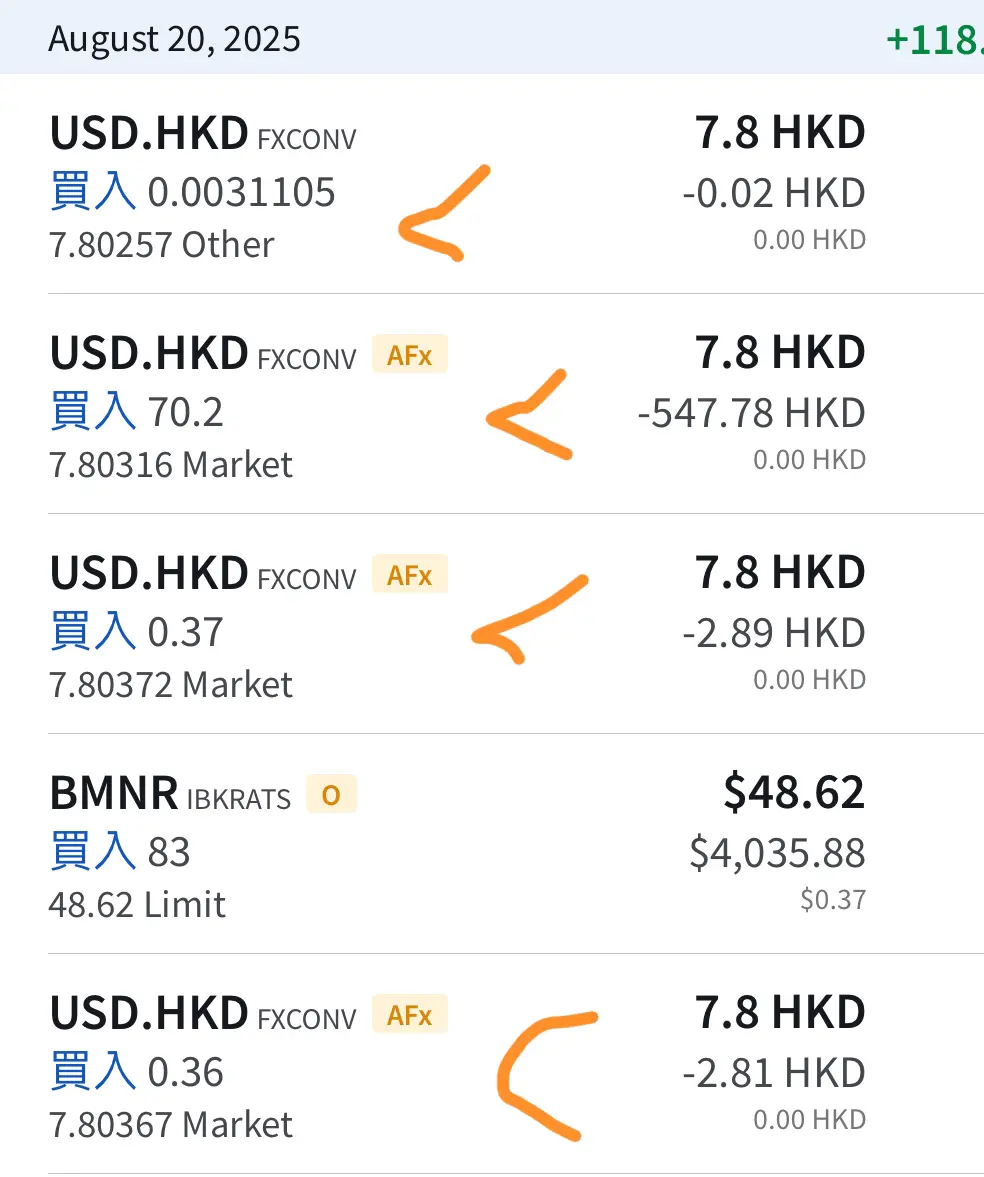Select the BMNR ticker symbol
The image size is (984, 1177).
click(x=114, y=794)
